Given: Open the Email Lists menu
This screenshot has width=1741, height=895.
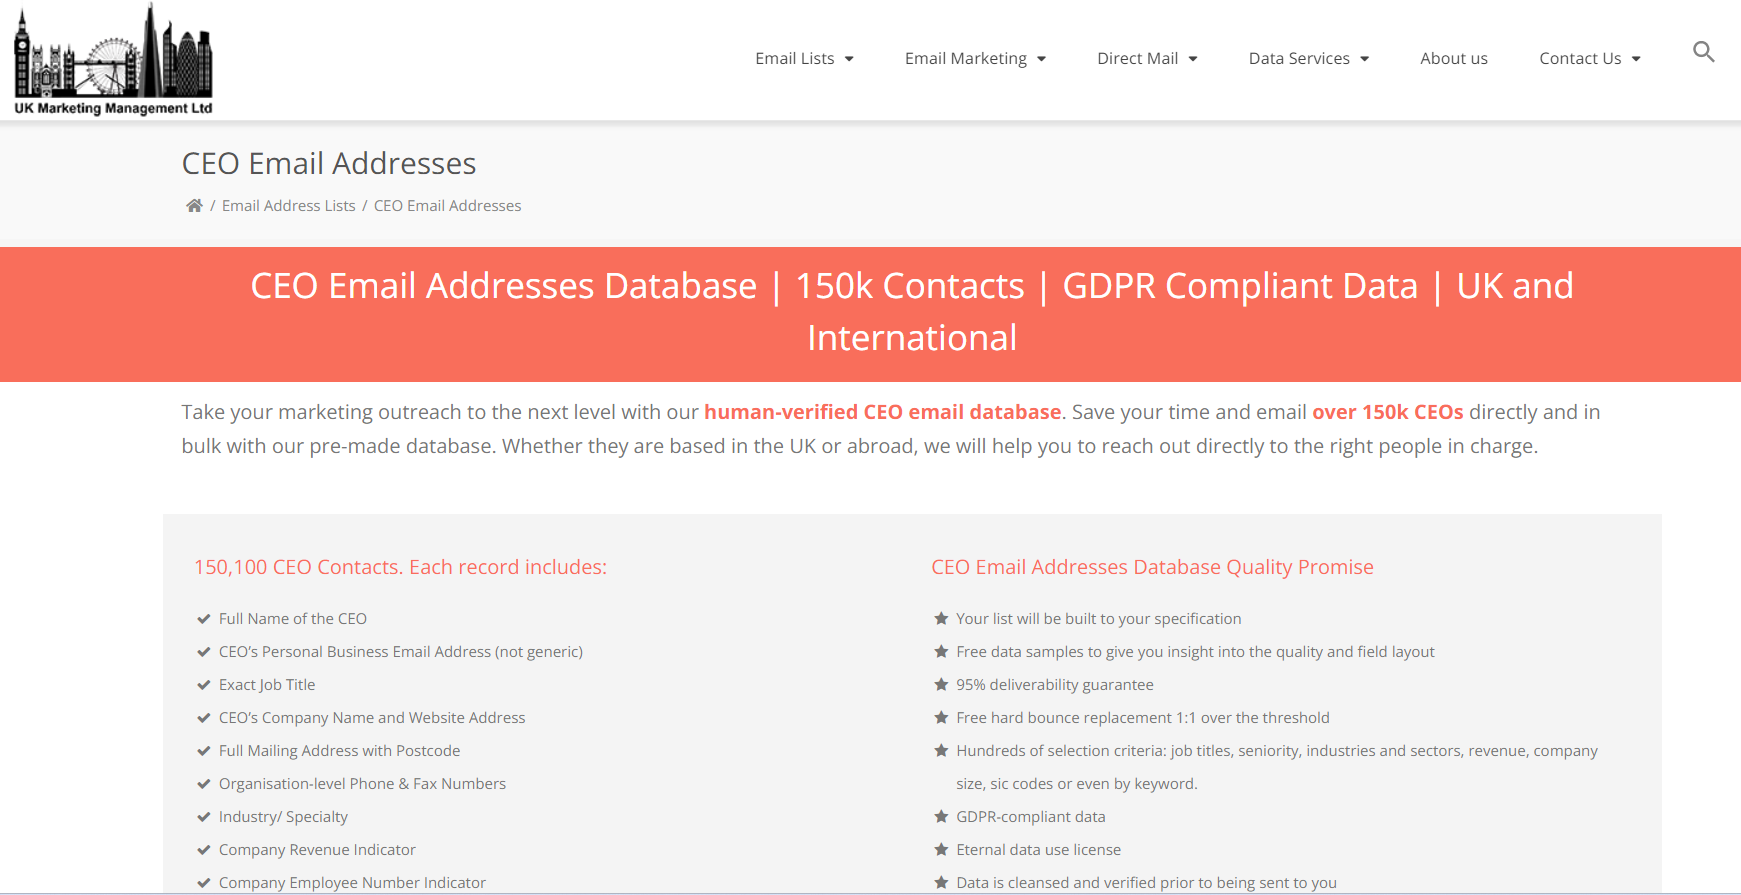Looking at the screenshot, I should [795, 58].
